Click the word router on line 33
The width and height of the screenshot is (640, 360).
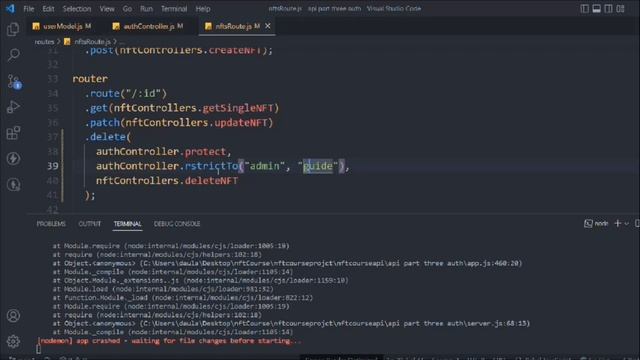coord(90,79)
